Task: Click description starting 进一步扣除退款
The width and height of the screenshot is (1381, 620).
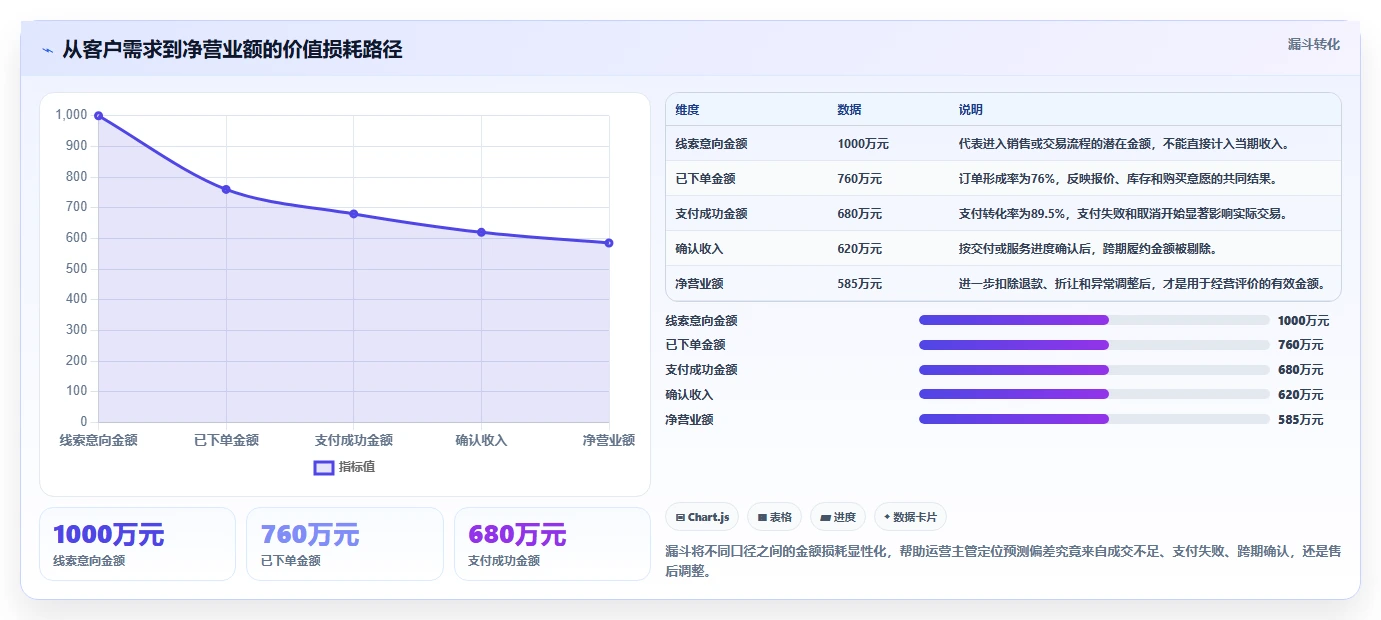Action: [x=1142, y=284]
